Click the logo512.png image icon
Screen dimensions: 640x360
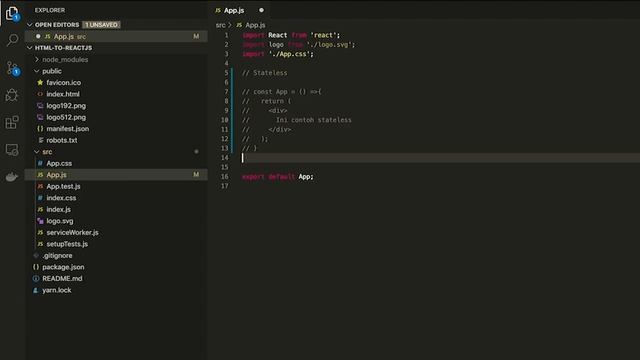point(40,117)
